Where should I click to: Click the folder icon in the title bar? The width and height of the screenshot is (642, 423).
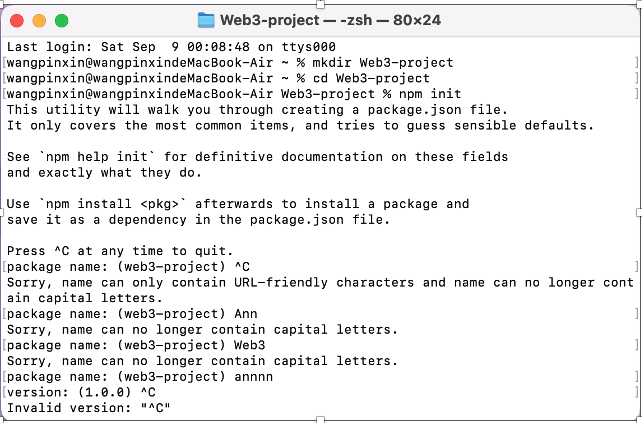(x=207, y=20)
